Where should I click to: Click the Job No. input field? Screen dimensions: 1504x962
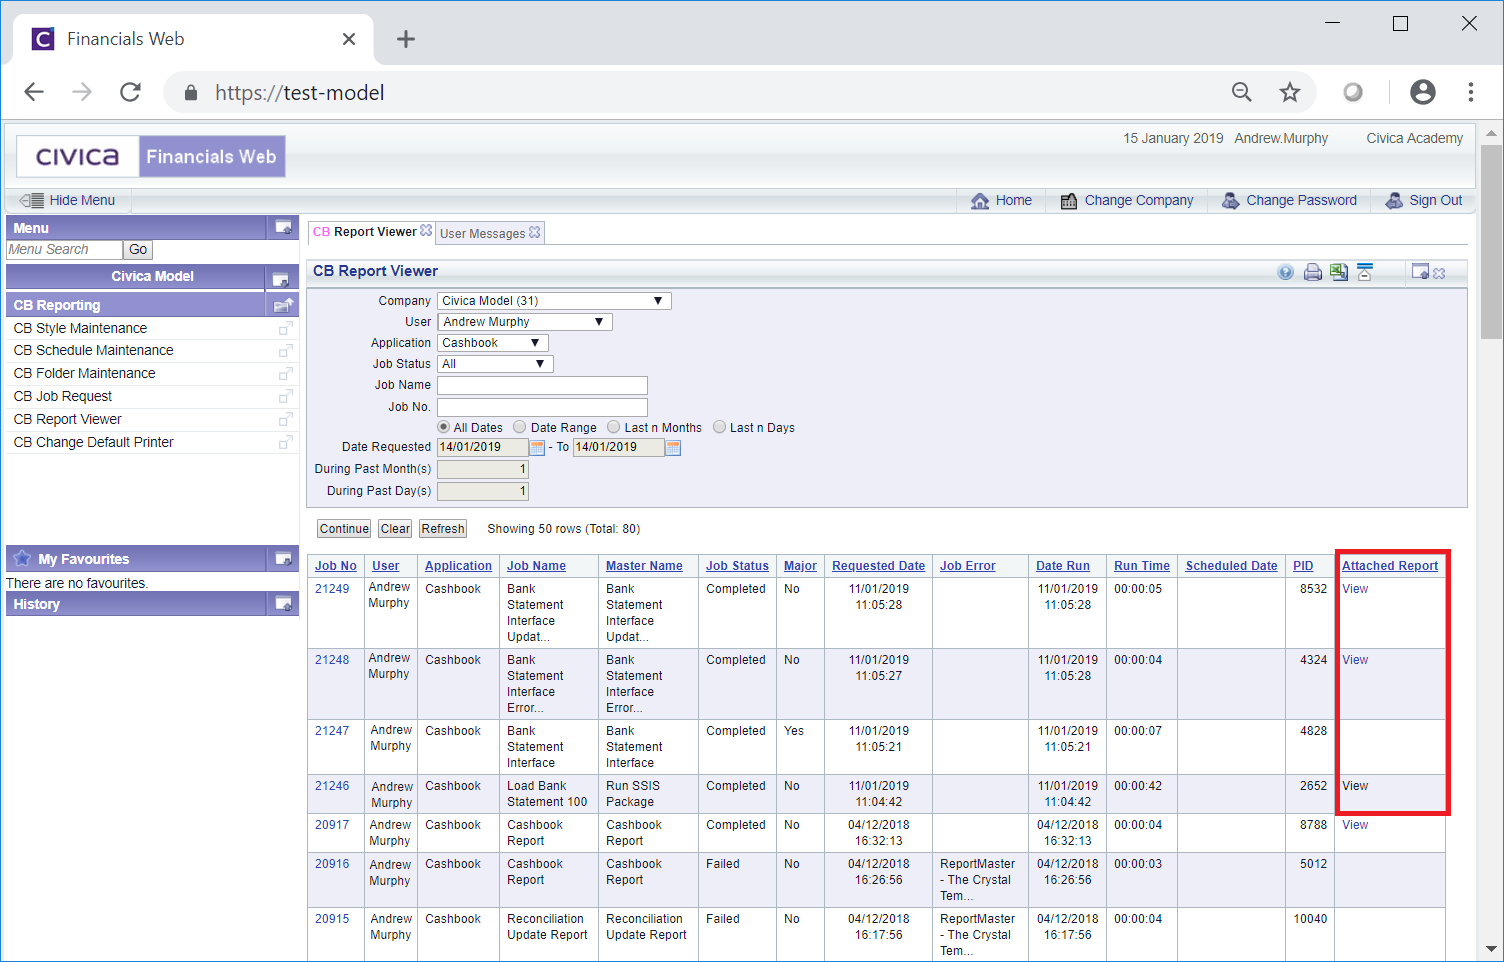542,407
